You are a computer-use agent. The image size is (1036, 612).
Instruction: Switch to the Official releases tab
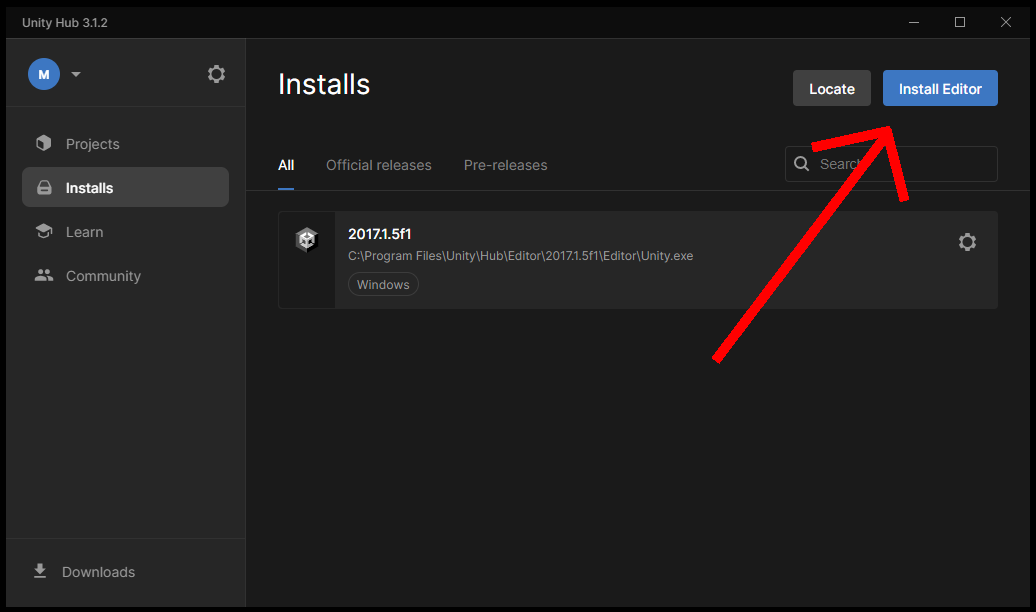(379, 165)
